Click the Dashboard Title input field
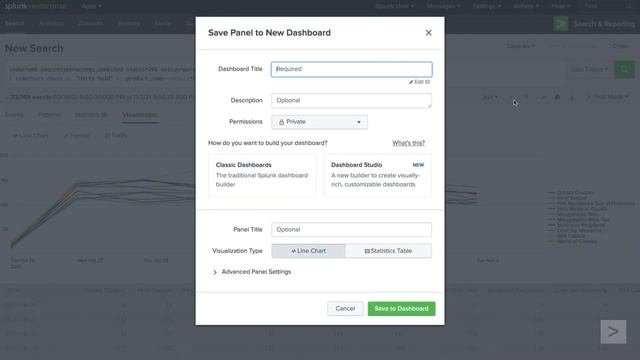 (351, 69)
